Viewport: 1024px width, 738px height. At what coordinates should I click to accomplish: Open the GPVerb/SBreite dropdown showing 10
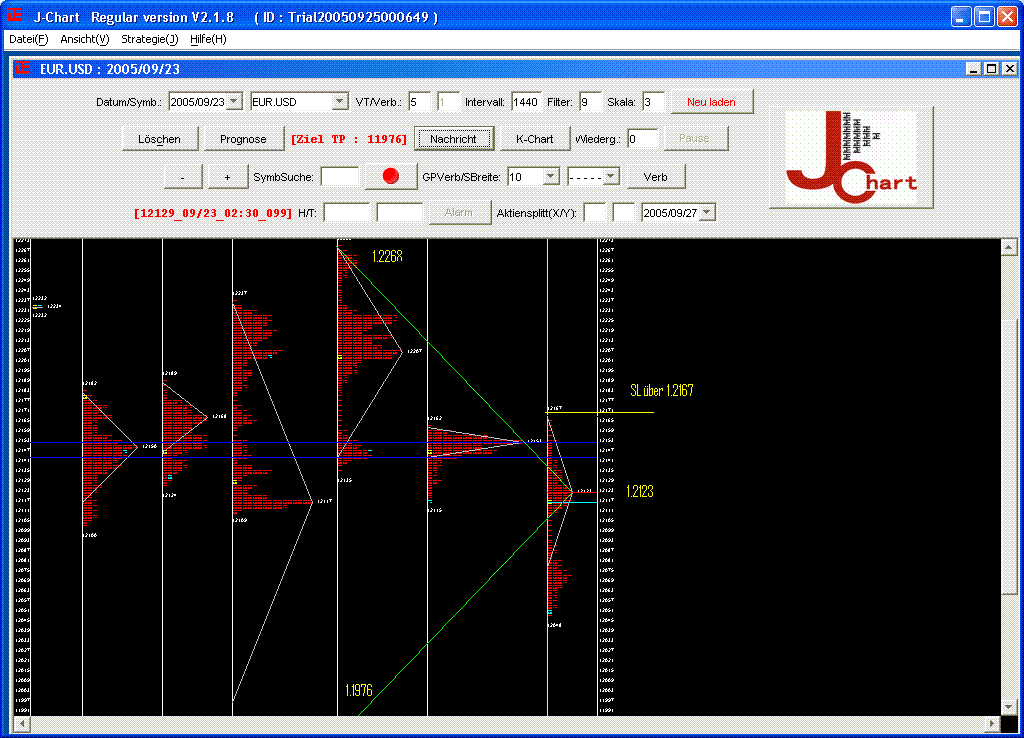point(549,177)
